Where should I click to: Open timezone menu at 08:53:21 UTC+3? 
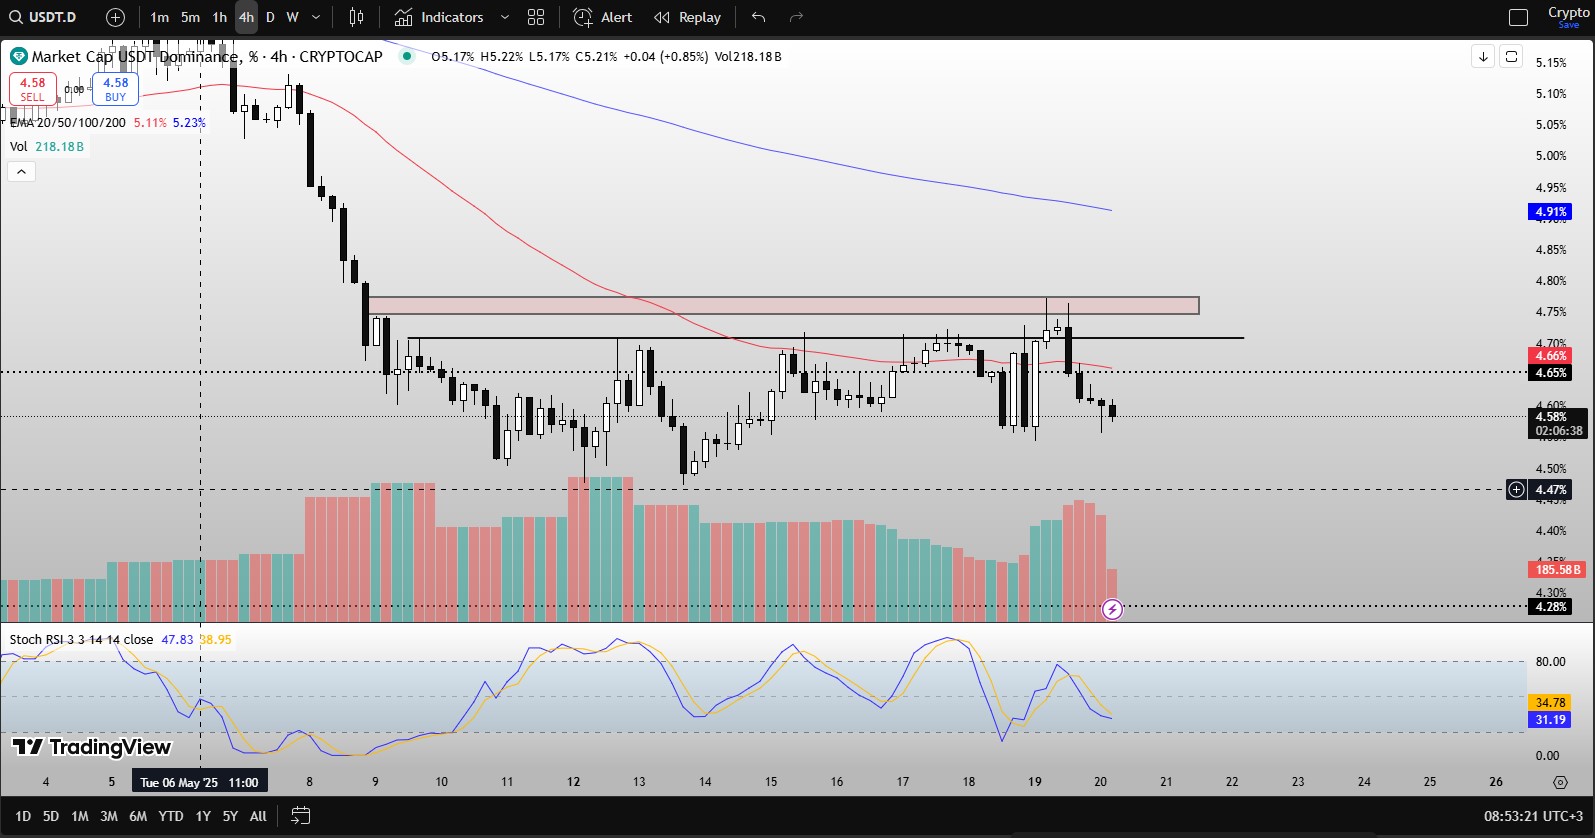tap(1534, 816)
